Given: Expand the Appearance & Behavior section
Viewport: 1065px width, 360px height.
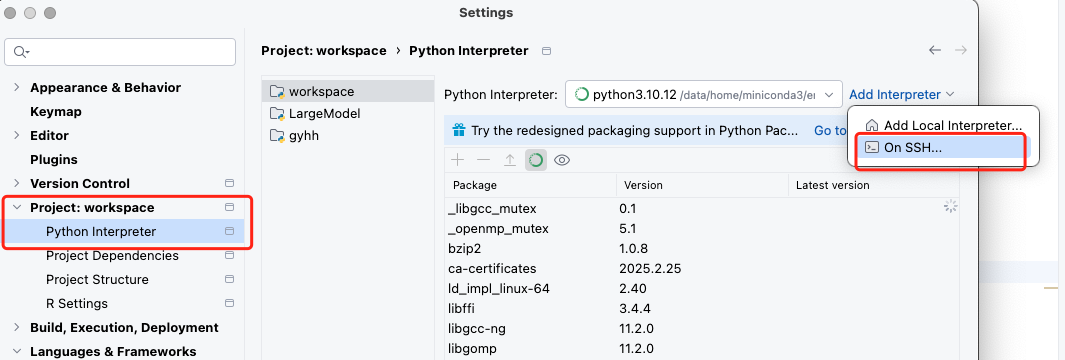Looking at the screenshot, I should (17, 88).
